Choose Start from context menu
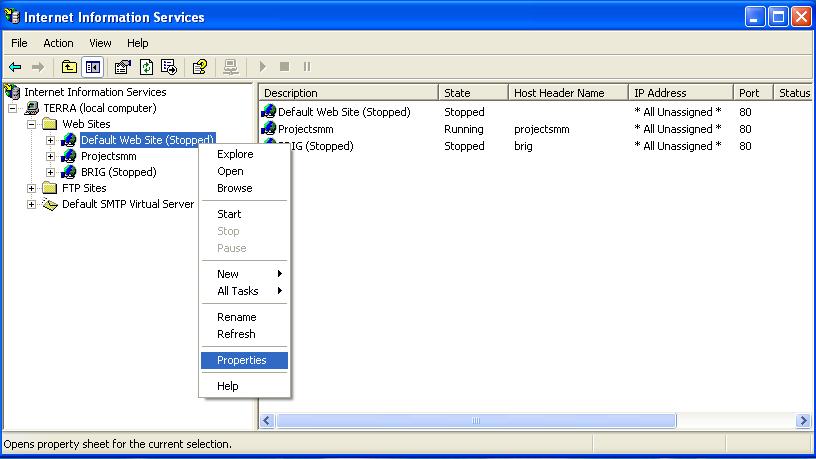This screenshot has height=459, width=816. (x=244, y=214)
